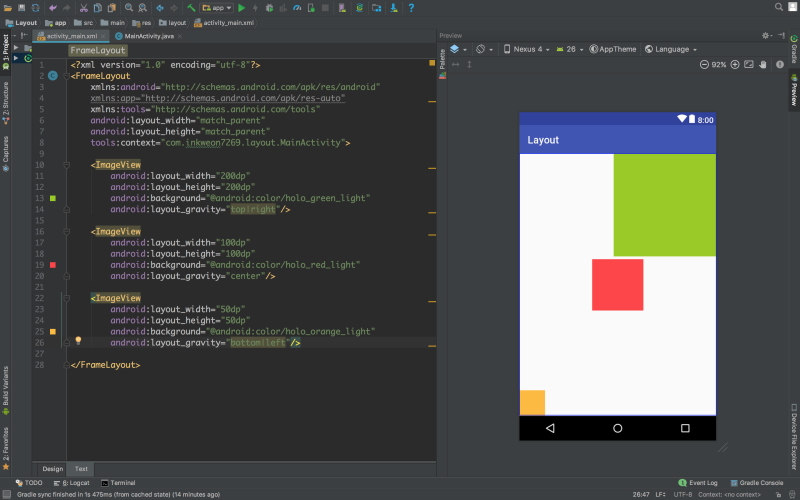Zoom out the layout preview

[x=703, y=65]
